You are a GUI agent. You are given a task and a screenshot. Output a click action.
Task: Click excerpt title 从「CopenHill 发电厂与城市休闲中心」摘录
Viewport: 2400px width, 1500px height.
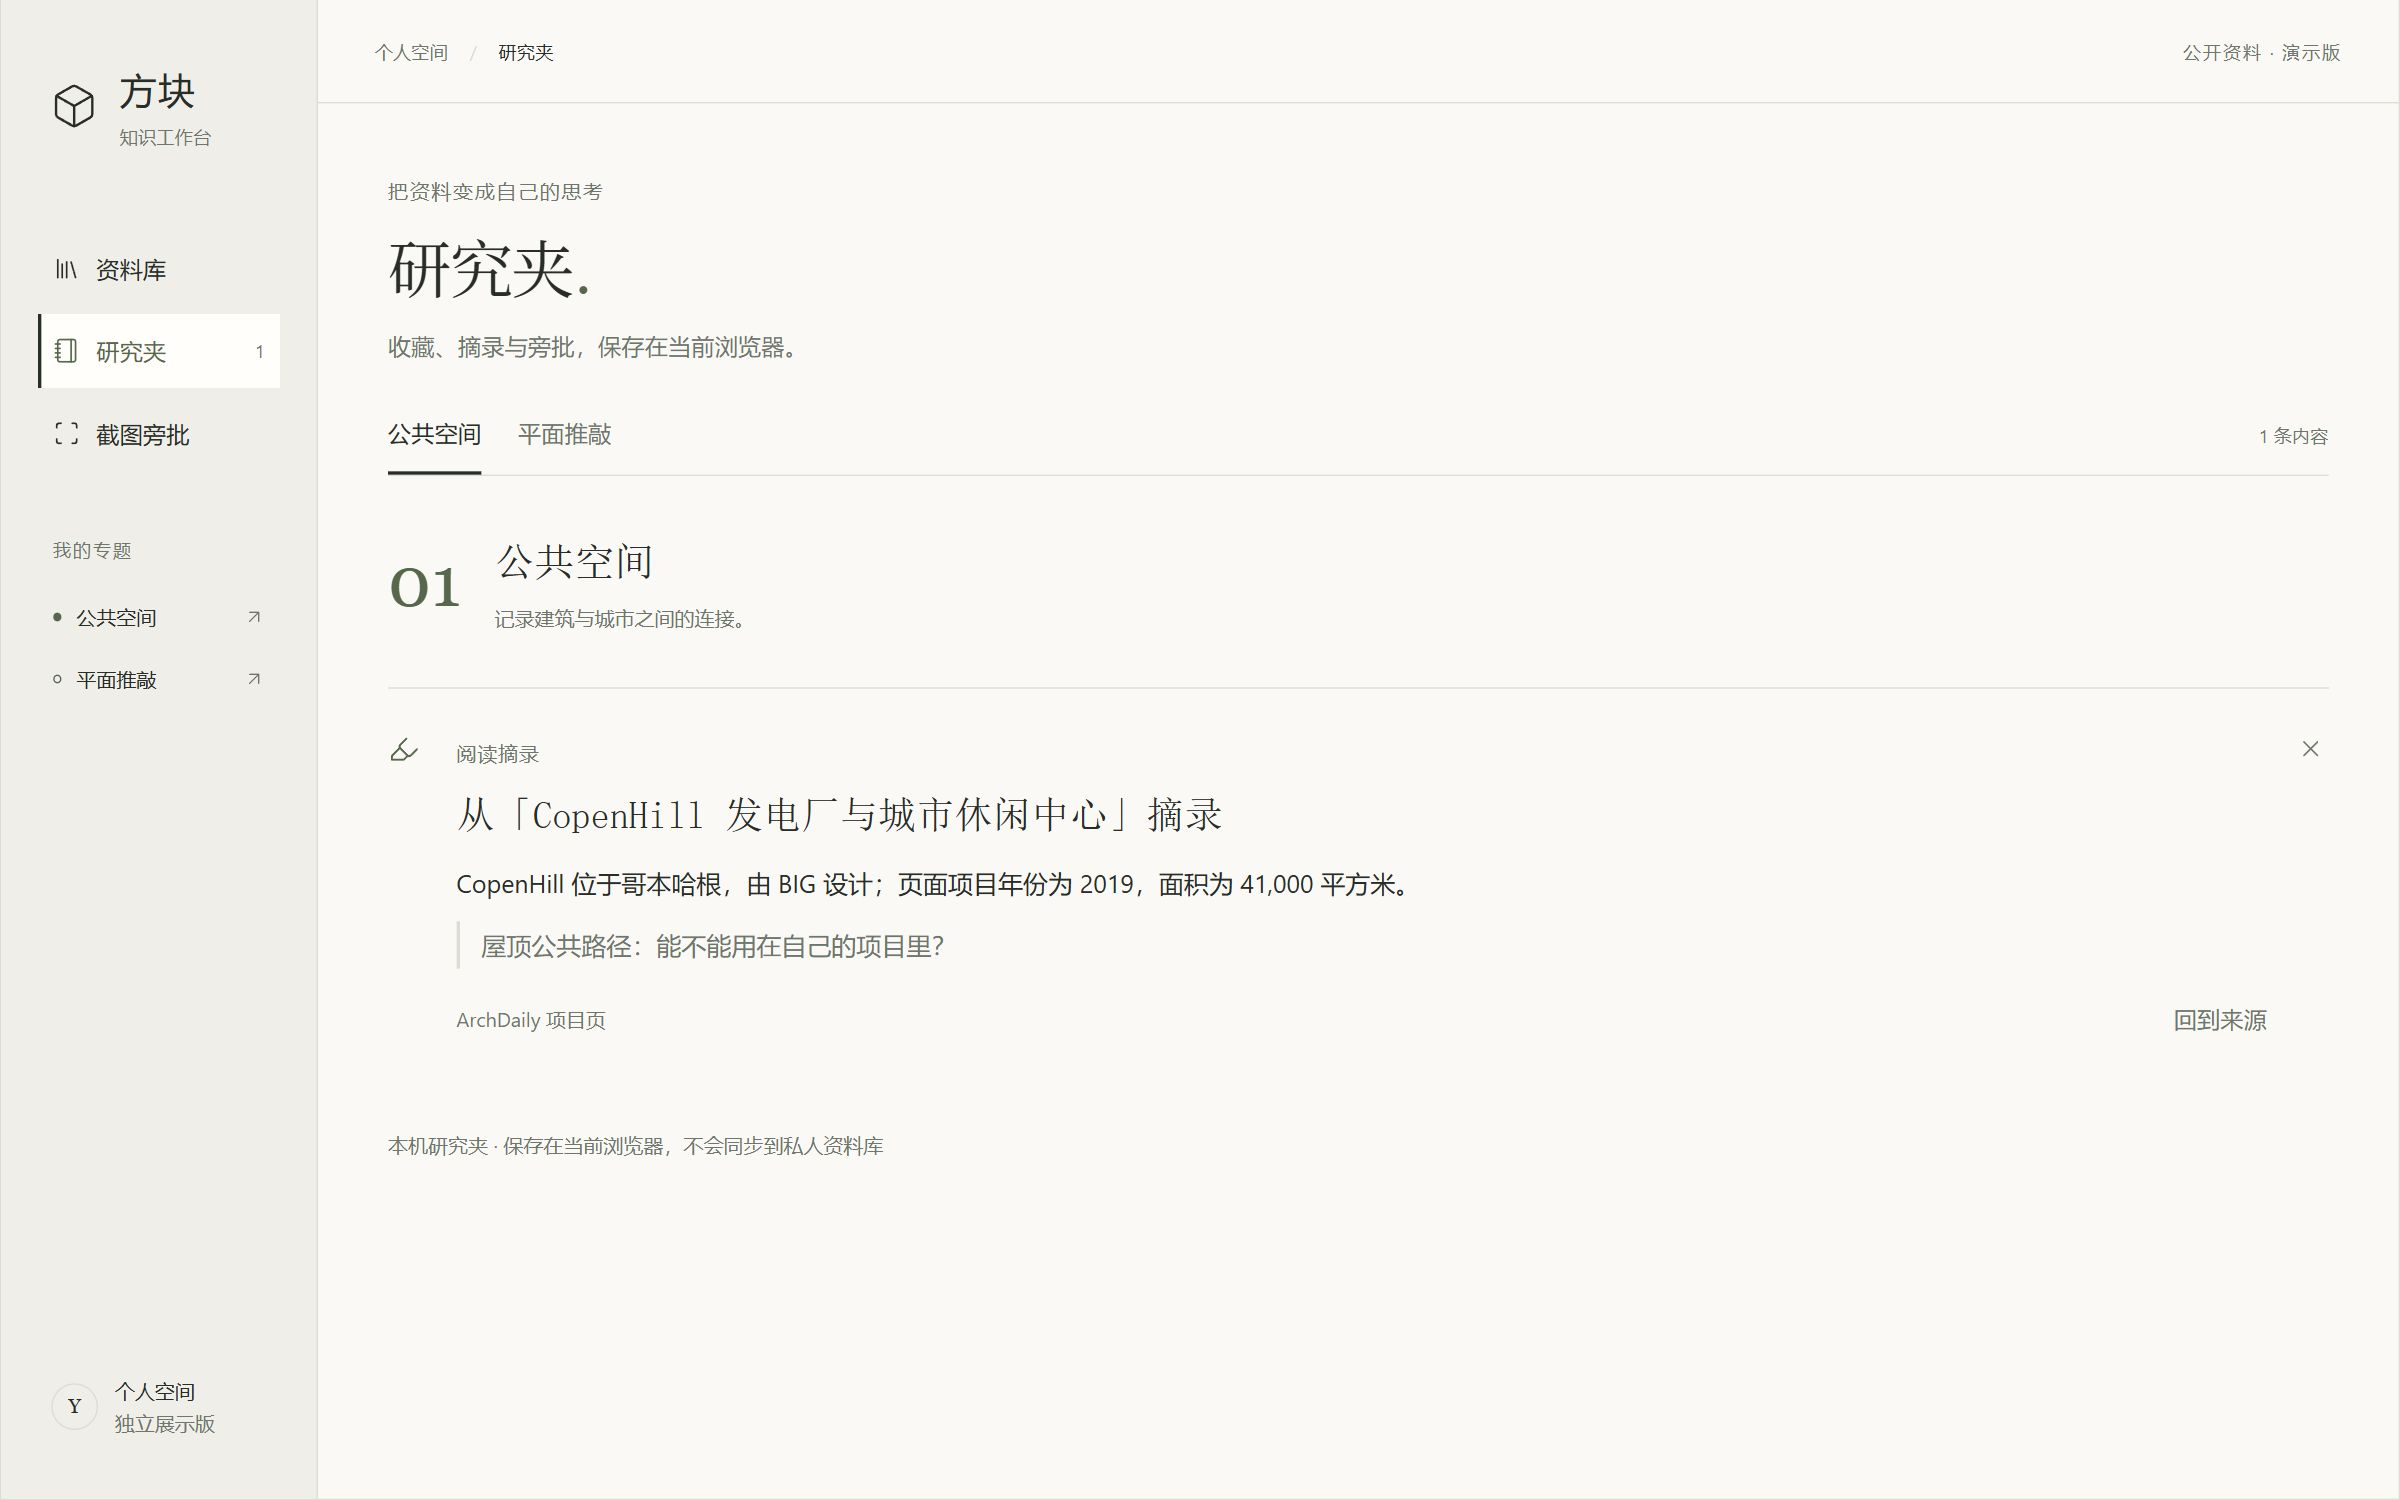(x=839, y=815)
